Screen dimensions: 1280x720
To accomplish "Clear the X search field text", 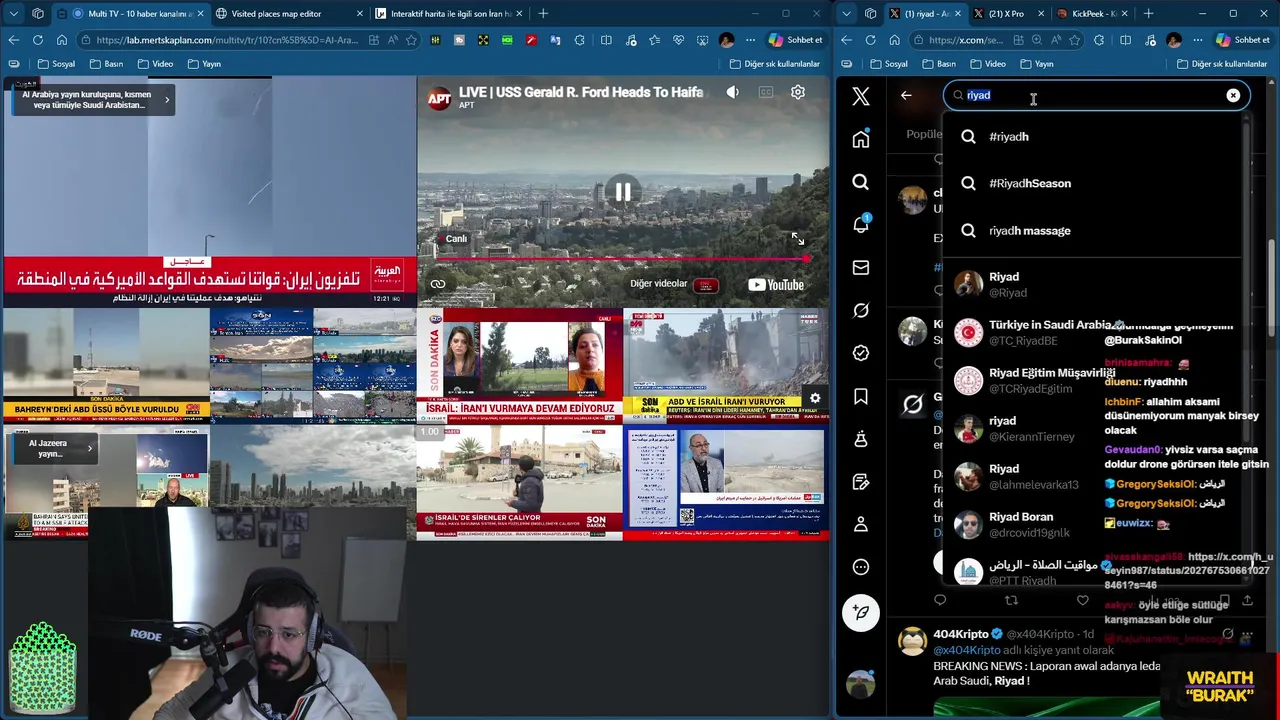I will [x=1233, y=95].
